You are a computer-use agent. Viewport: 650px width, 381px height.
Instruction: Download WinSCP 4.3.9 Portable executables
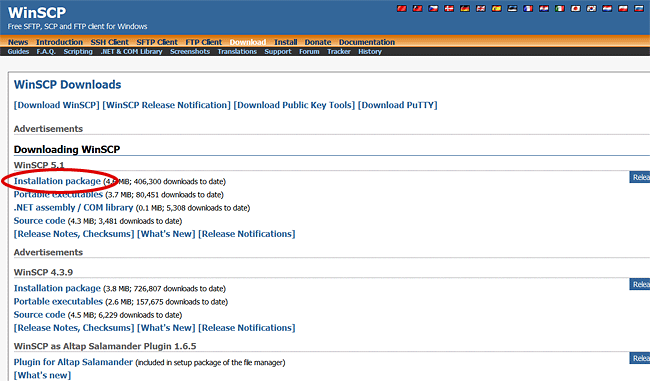point(58,301)
